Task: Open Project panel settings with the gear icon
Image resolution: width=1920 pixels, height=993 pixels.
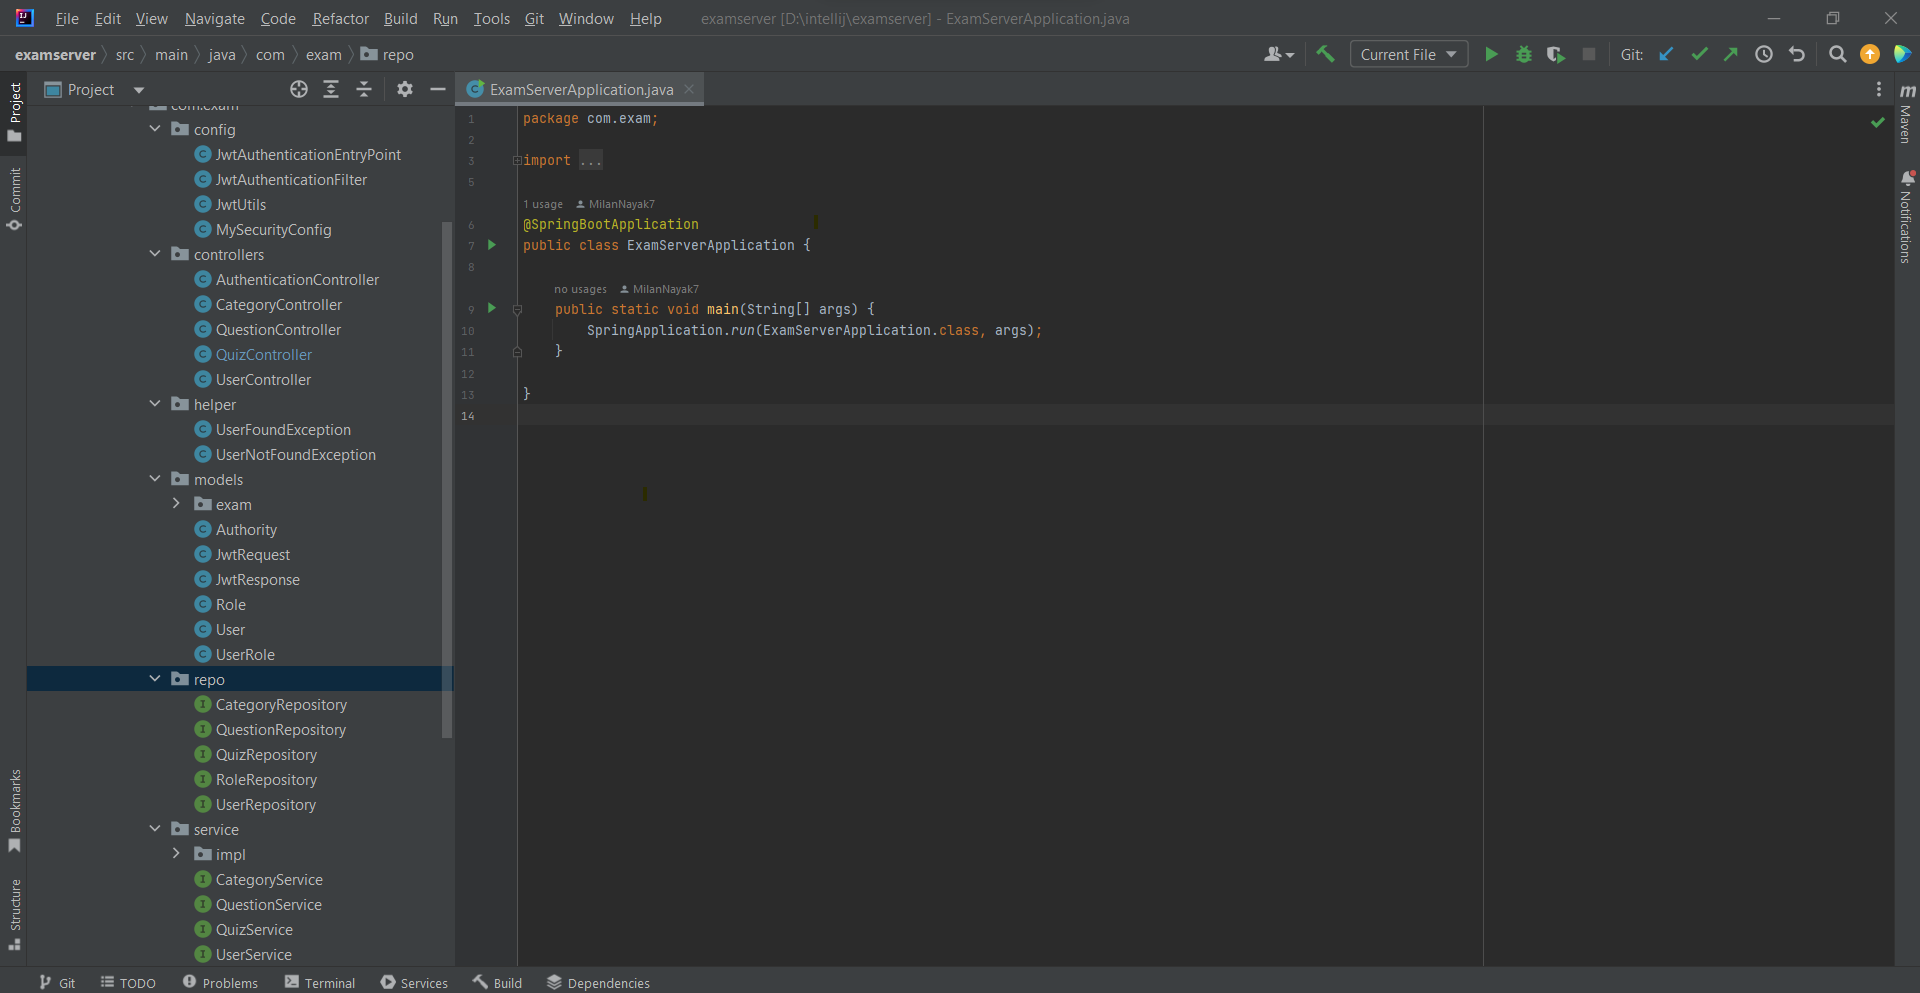Action: 404,89
